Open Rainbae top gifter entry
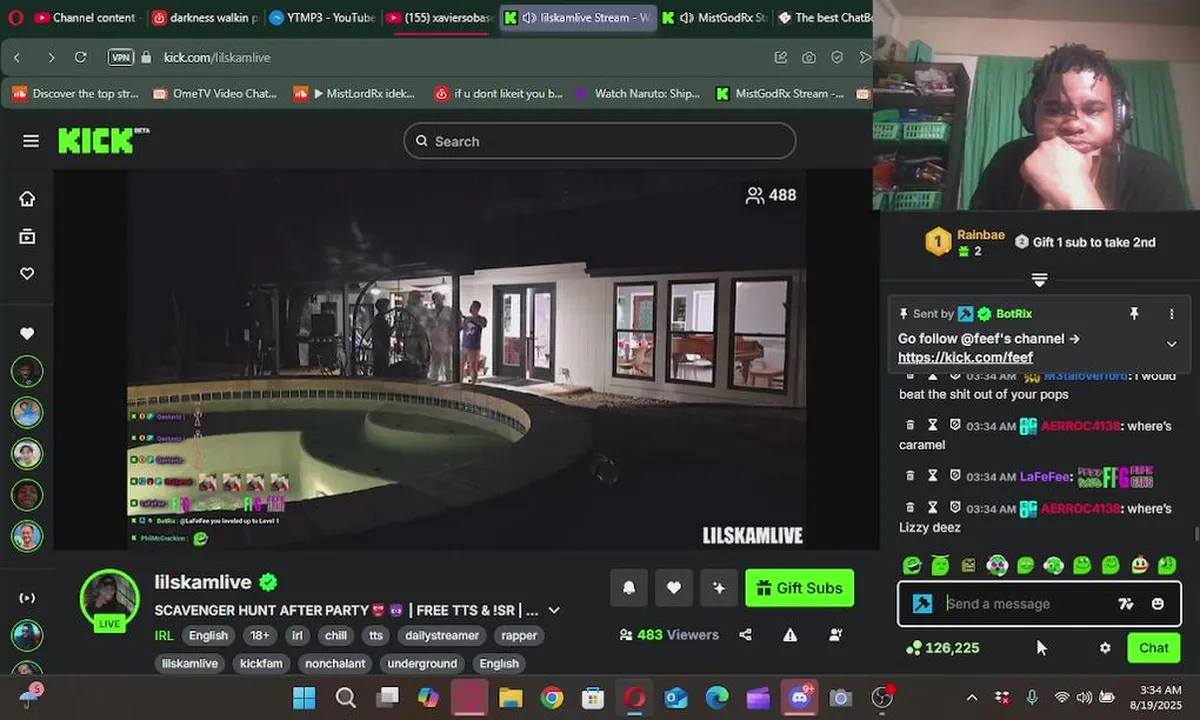Image resolution: width=1200 pixels, height=720 pixels. point(965,242)
